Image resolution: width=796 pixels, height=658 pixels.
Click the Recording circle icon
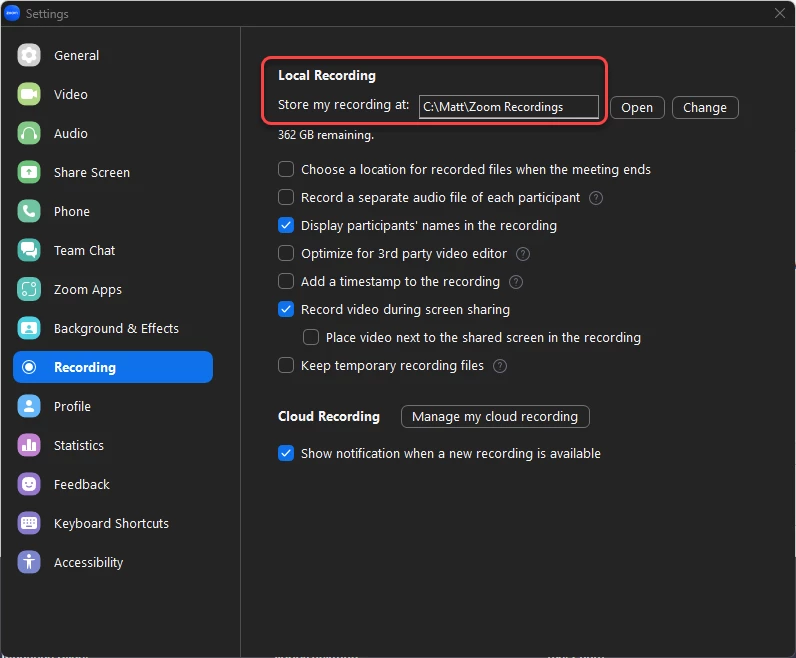(29, 367)
